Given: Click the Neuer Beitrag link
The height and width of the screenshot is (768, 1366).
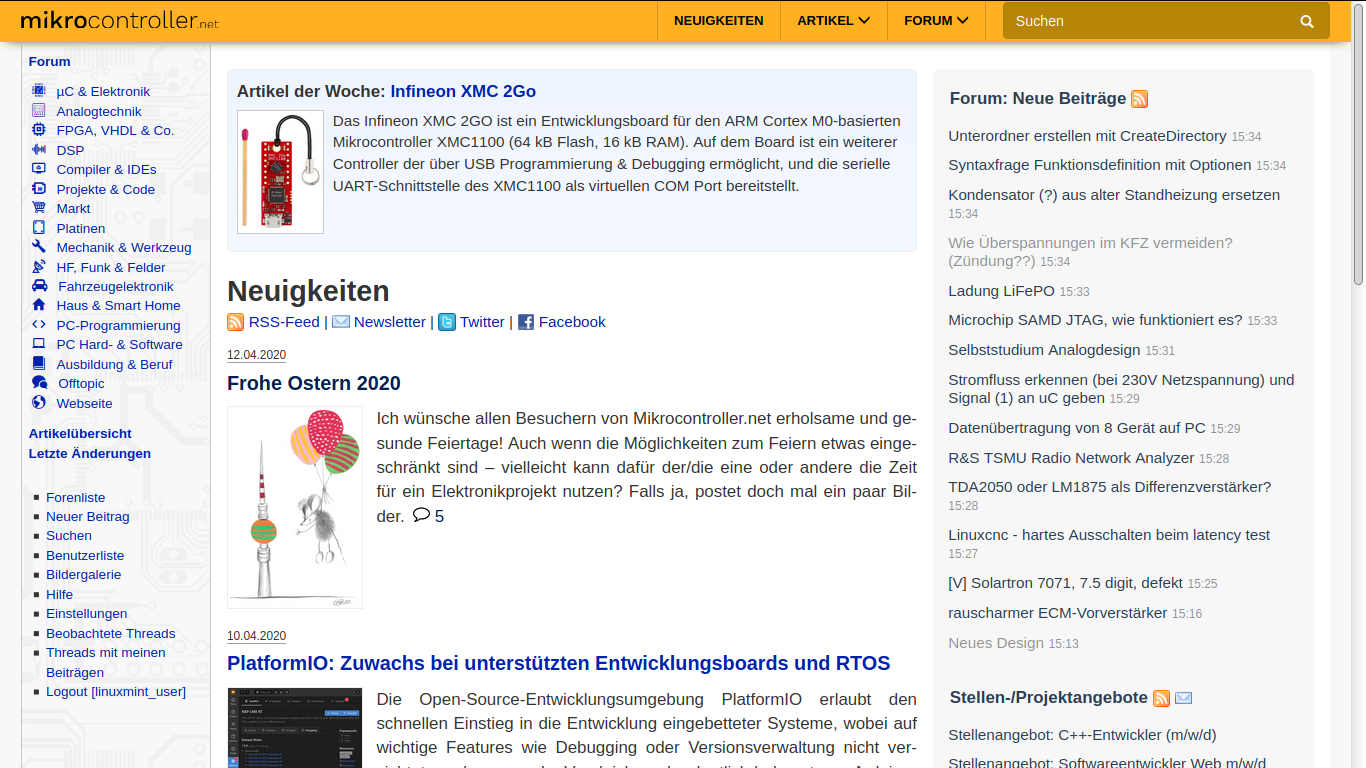Looking at the screenshot, I should tap(88, 516).
